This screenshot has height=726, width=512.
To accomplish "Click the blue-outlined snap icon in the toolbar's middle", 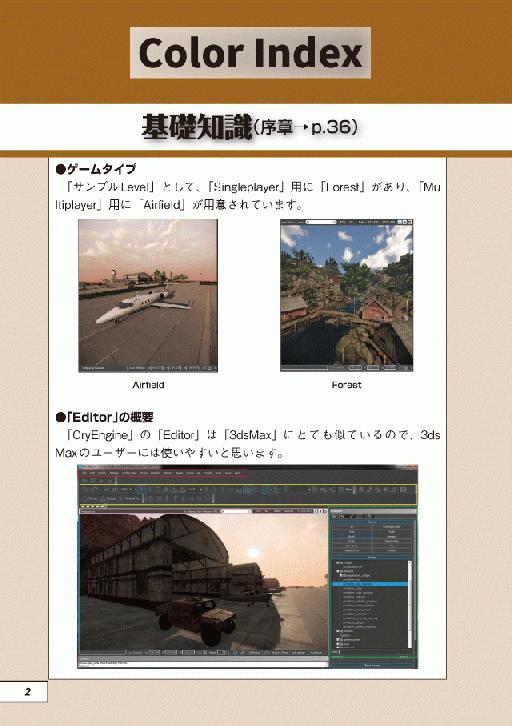I will 266,490.
